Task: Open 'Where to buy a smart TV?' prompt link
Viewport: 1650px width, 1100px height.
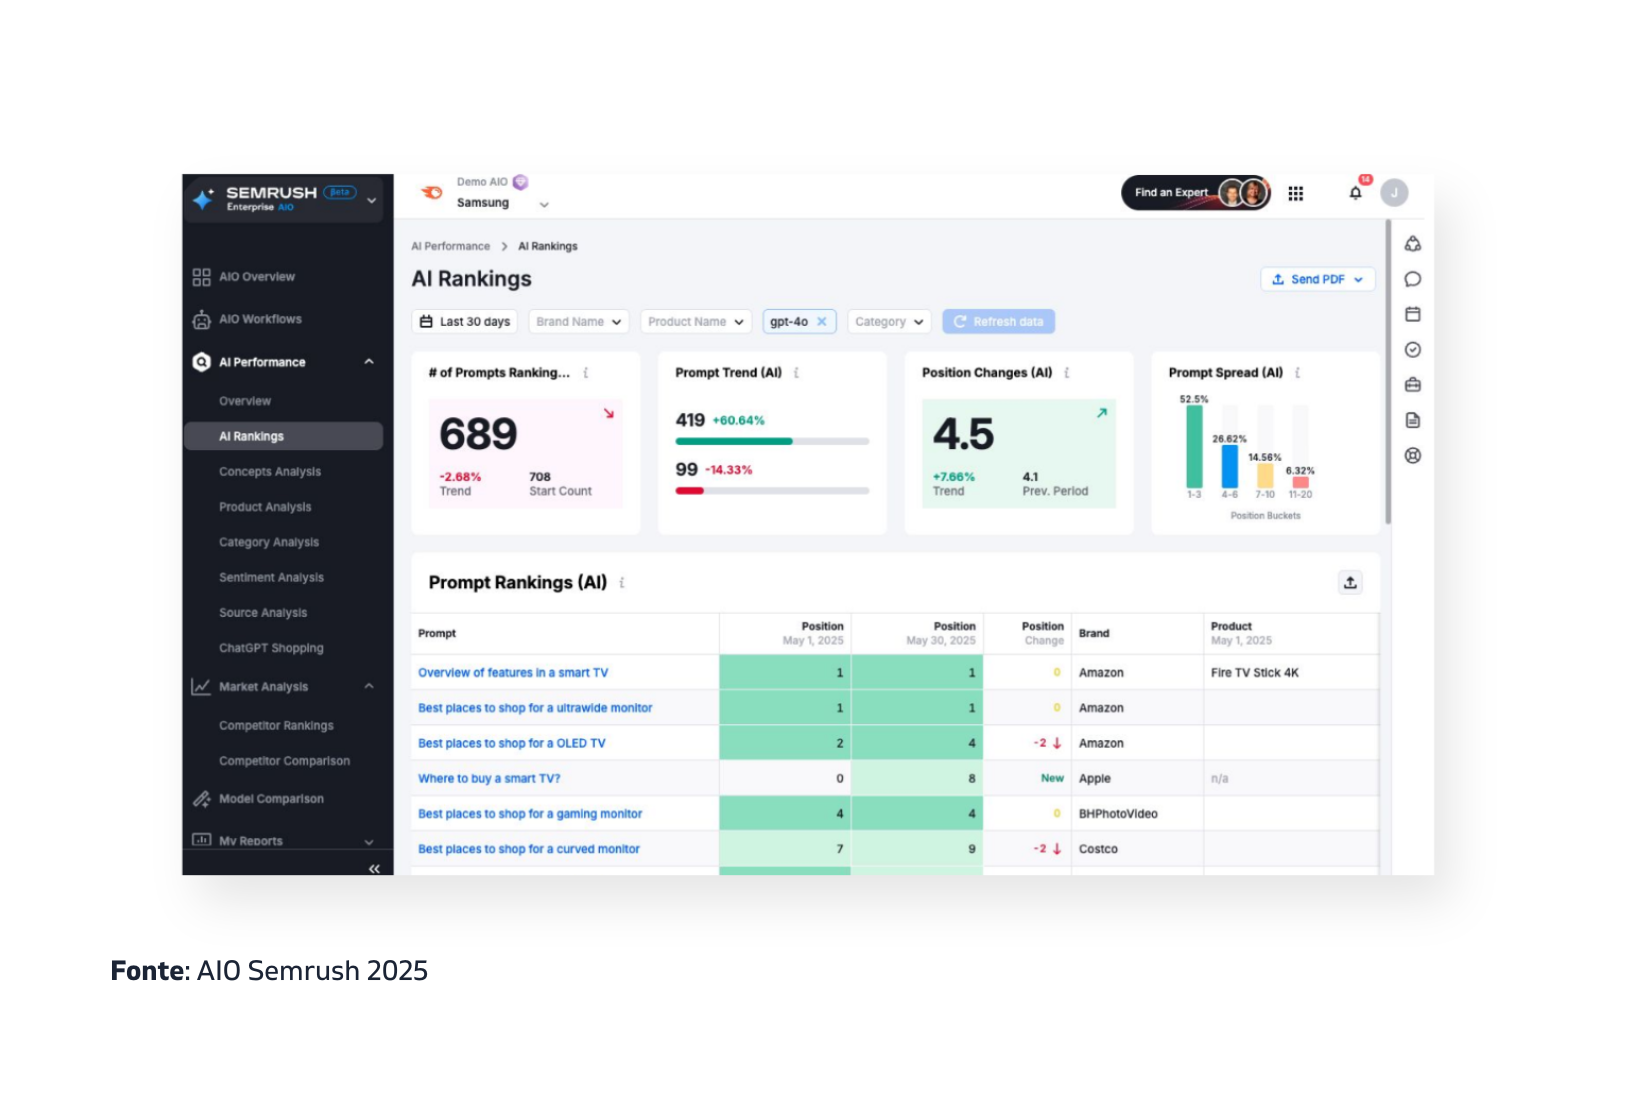Action: point(489,778)
